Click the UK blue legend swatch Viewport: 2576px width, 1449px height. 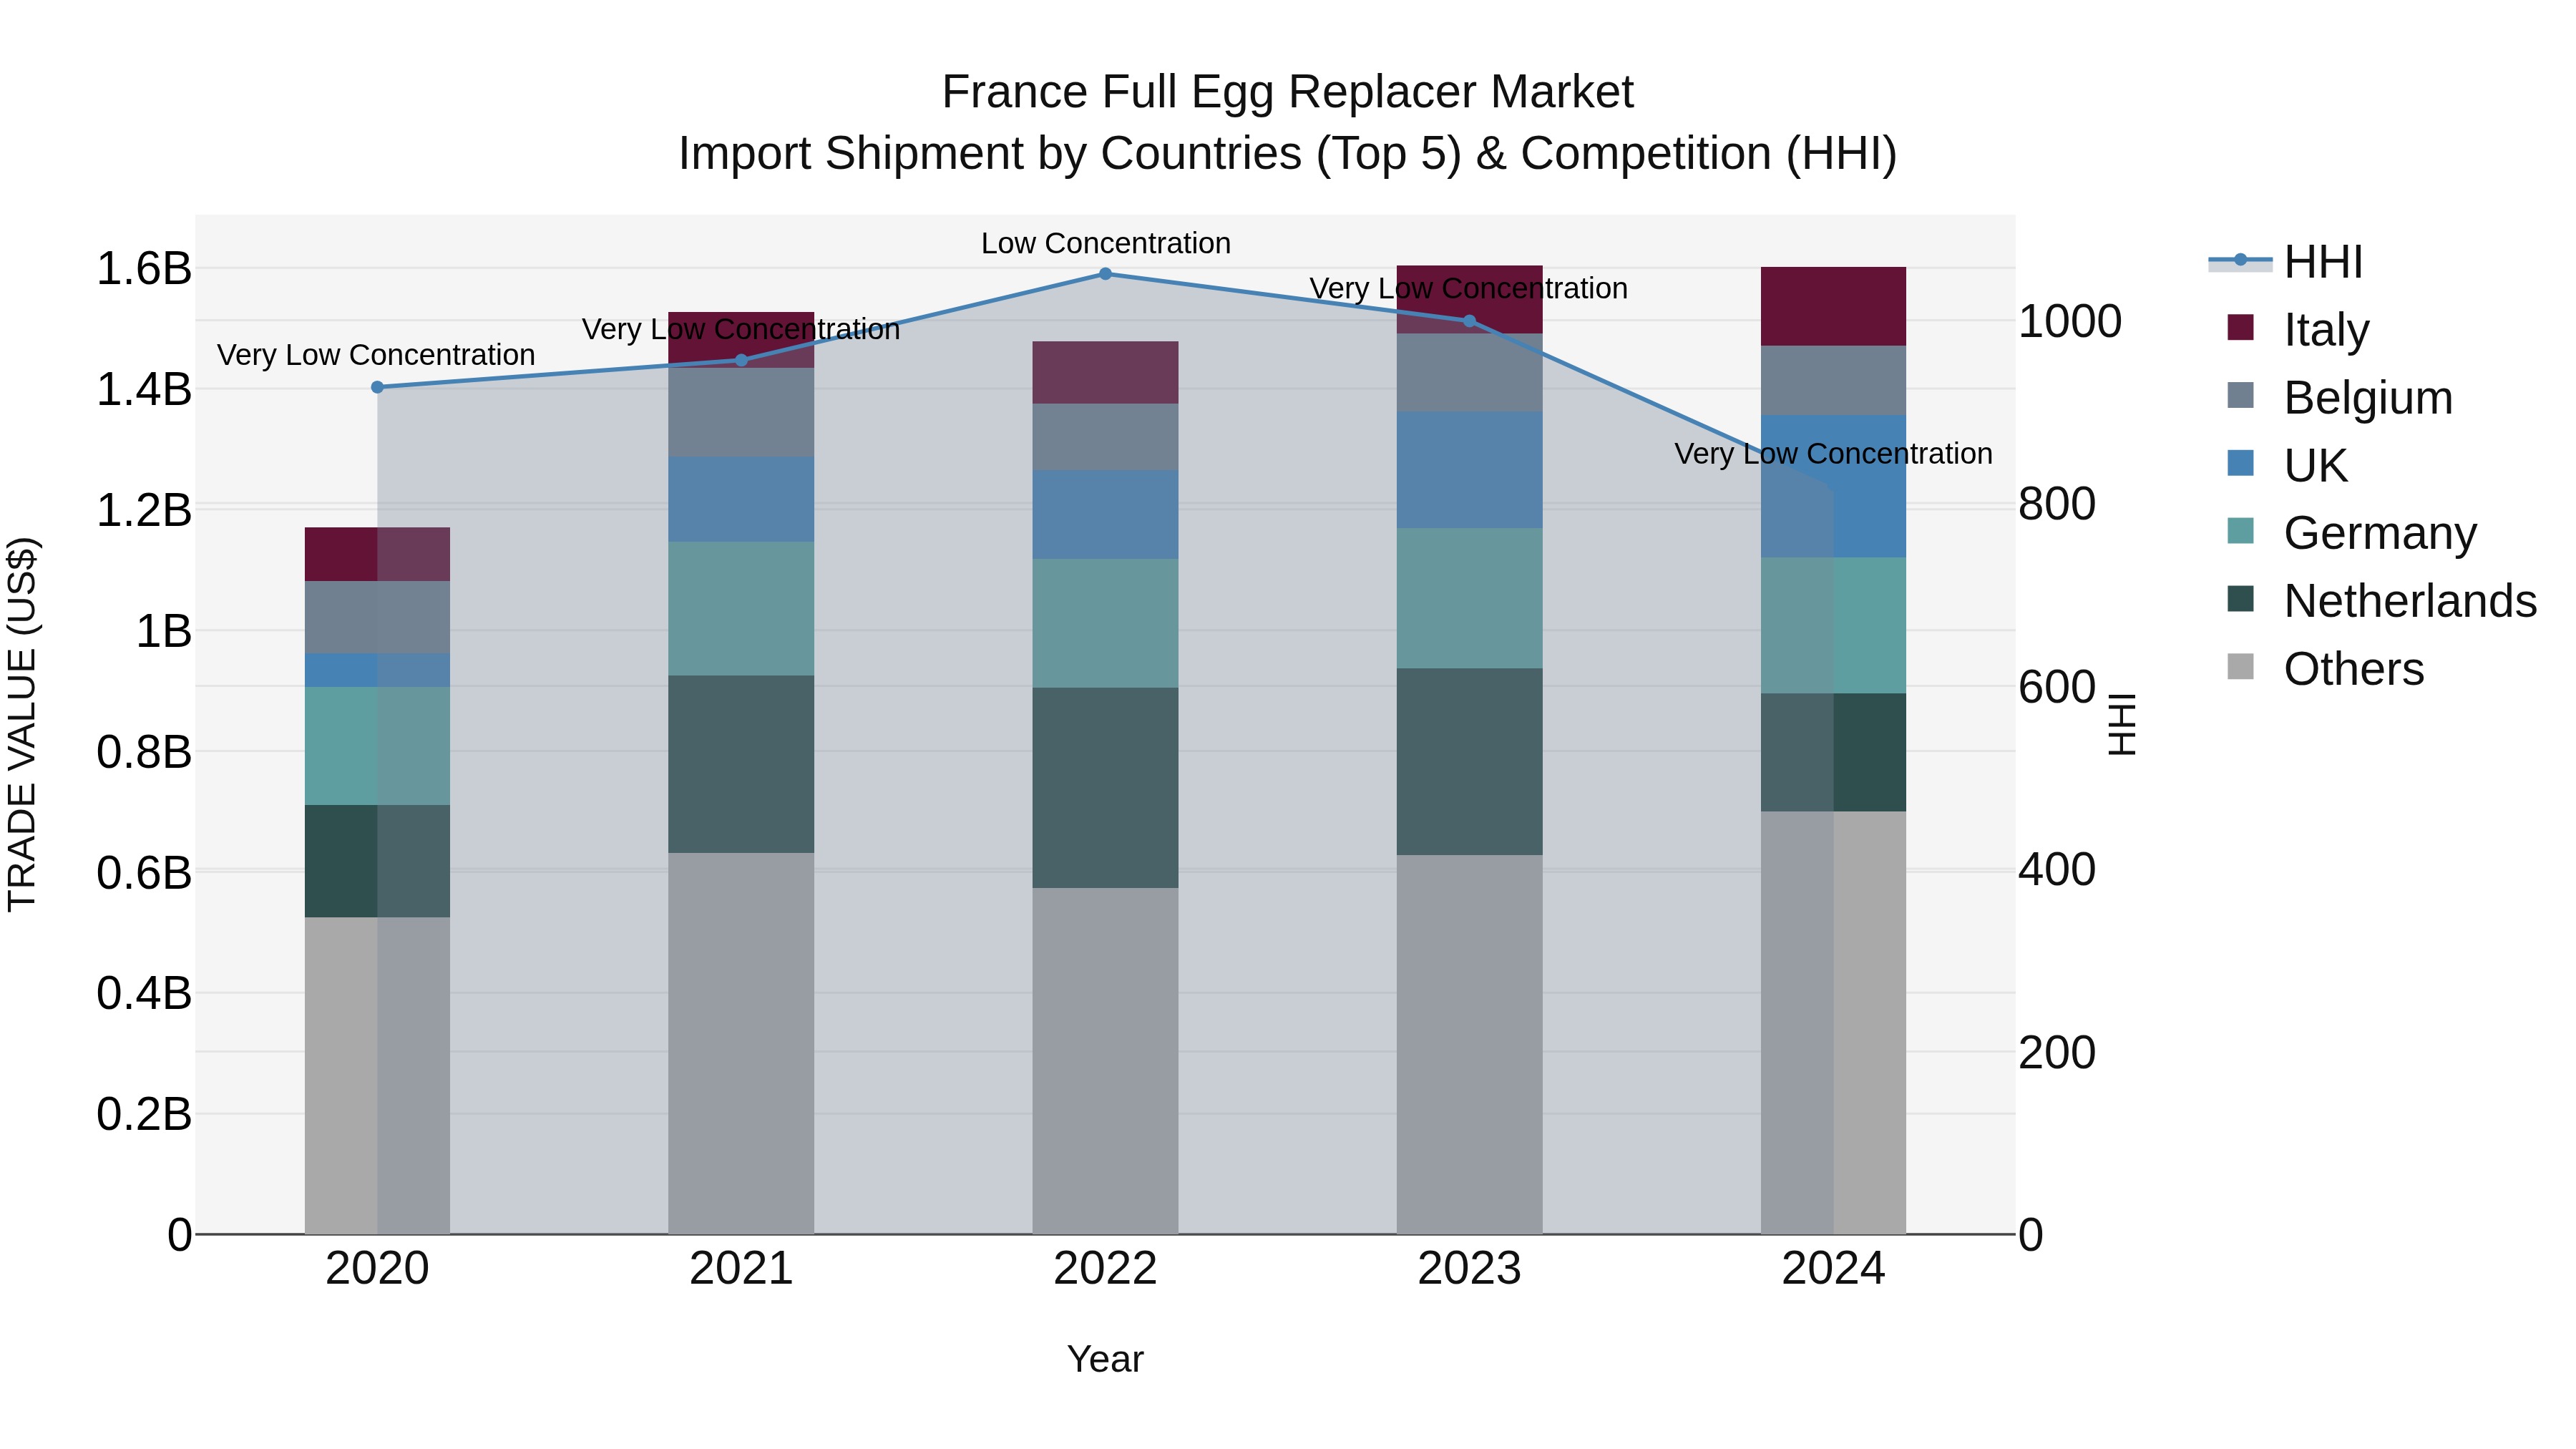pyautogui.click(x=2241, y=464)
